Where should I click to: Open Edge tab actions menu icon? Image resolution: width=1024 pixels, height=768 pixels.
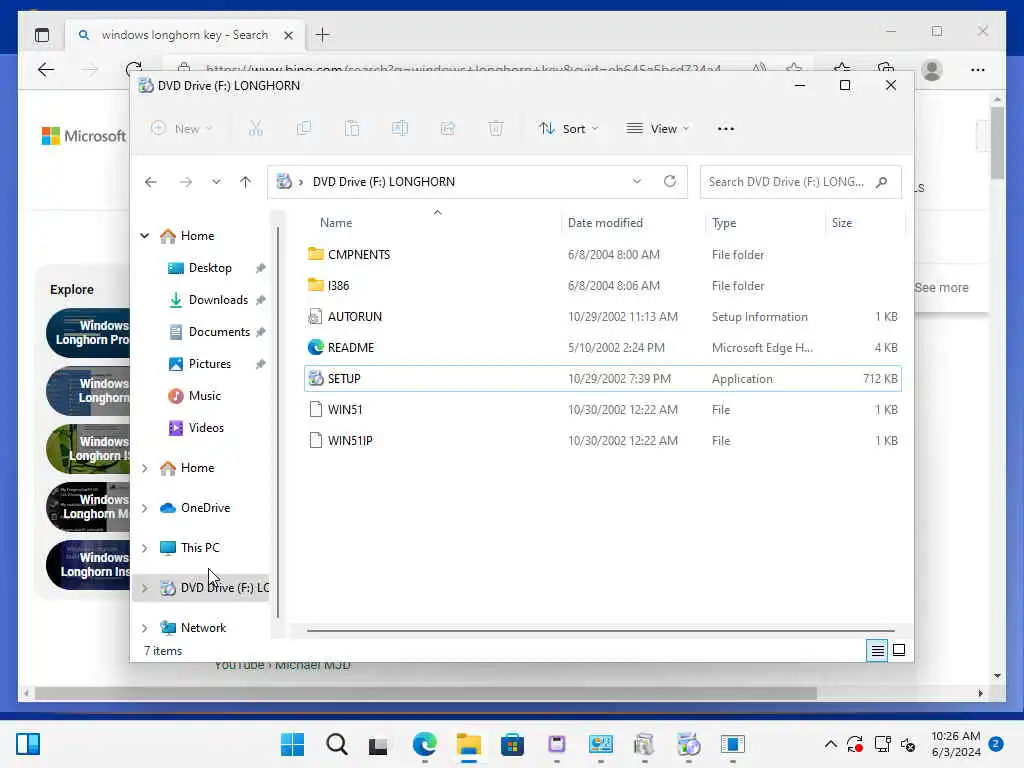pos(42,35)
